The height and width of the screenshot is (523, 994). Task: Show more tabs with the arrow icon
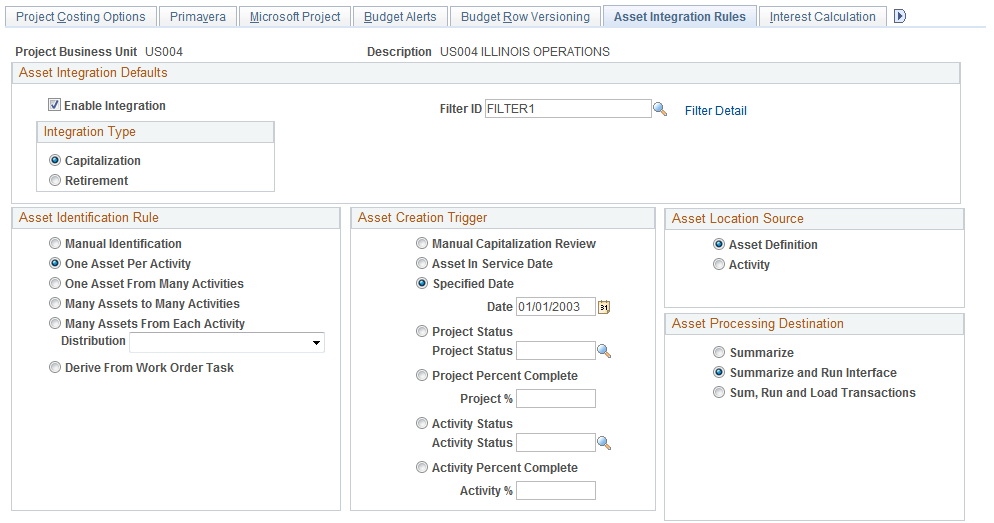point(900,16)
